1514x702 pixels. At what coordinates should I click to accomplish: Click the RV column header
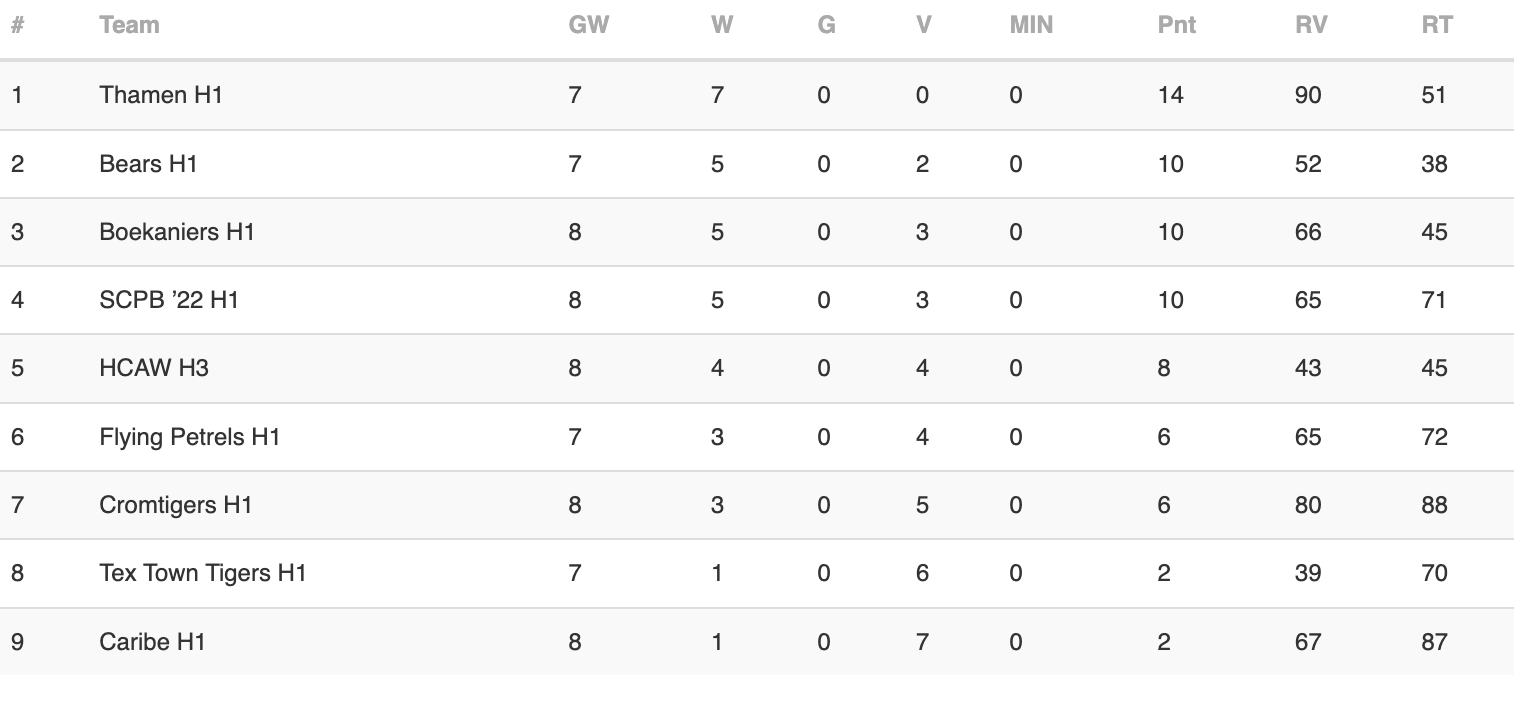(1311, 26)
